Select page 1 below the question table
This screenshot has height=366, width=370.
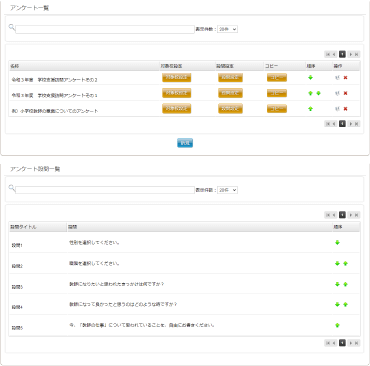click(342, 343)
